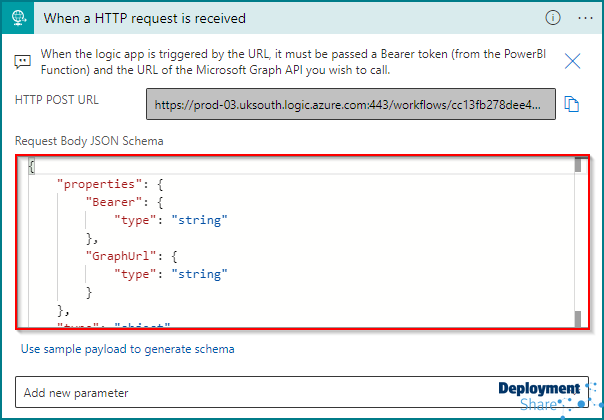Click the bottom marker of schema scrollbar

(x=578, y=319)
